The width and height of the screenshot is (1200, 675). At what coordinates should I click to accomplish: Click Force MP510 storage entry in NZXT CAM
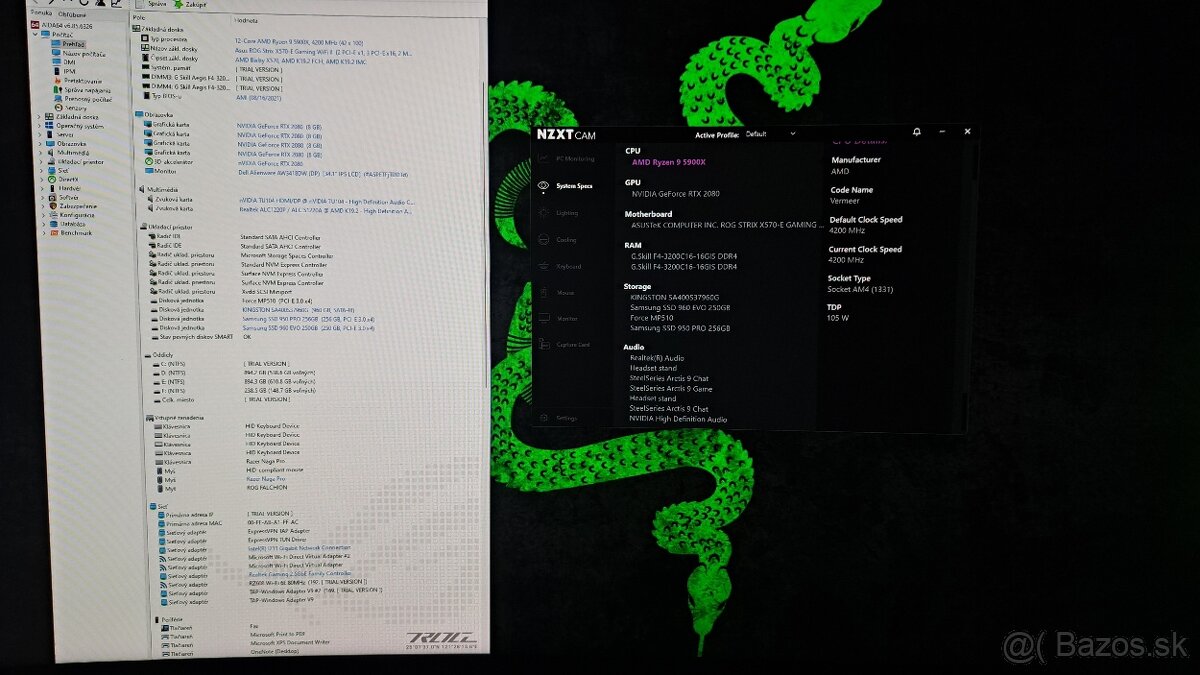tap(651, 318)
